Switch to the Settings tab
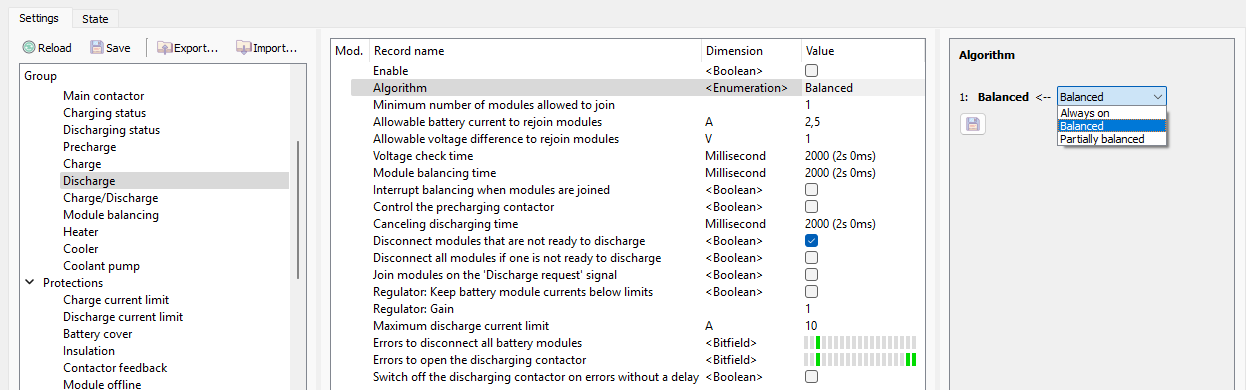Image resolution: width=1246 pixels, height=390 pixels. (x=39, y=18)
